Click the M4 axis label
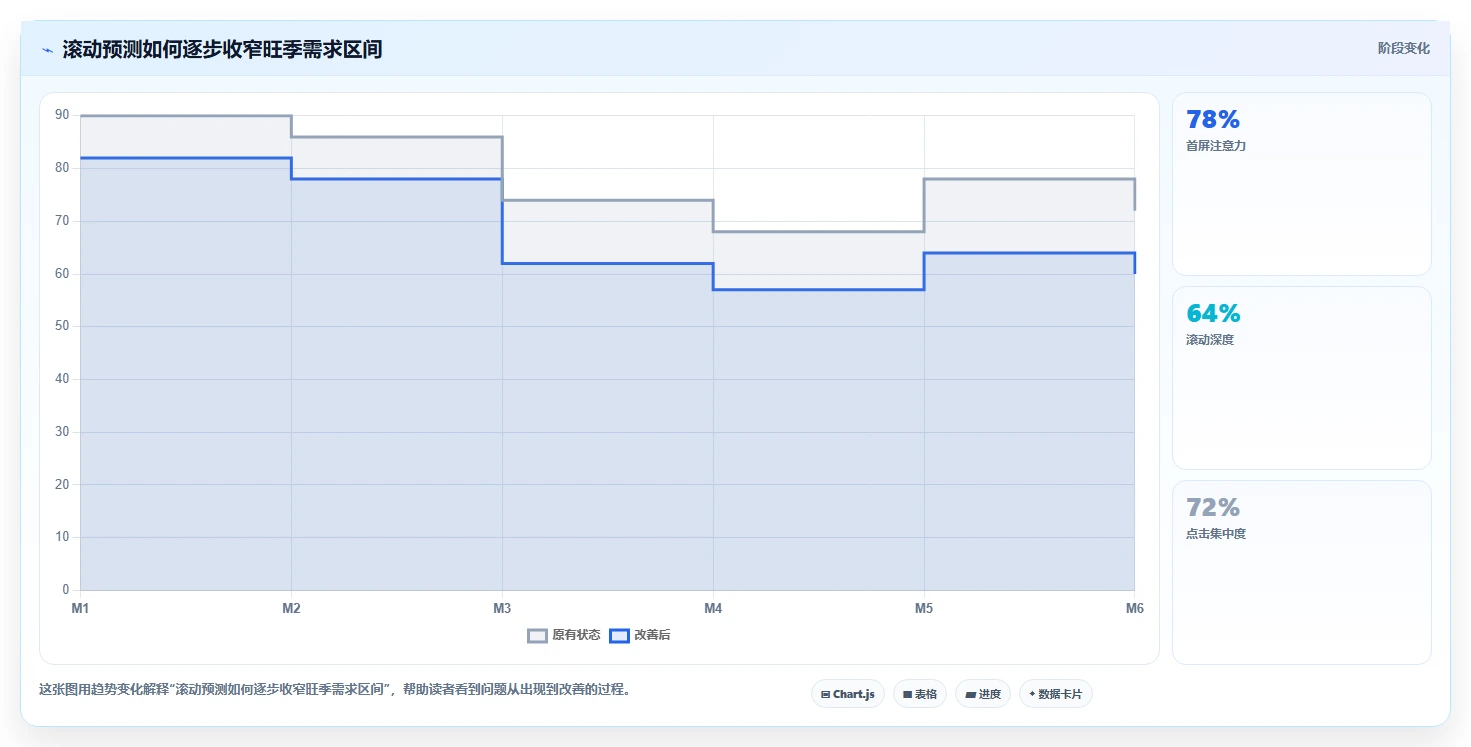This screenshot has width=1471, height=747. [x=713, y=608]
